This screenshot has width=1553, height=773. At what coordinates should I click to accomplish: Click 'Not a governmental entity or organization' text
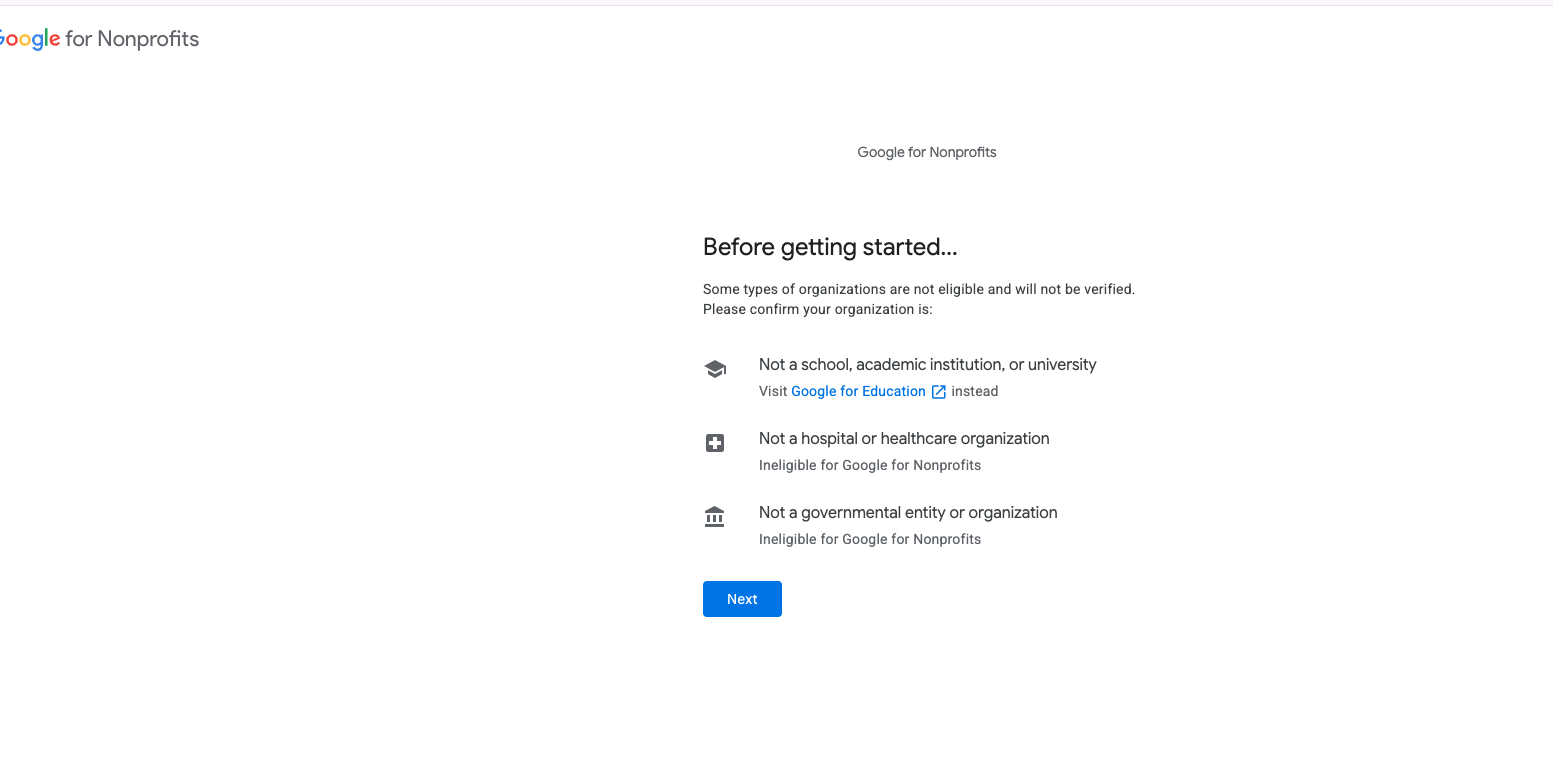coord(908,513)
